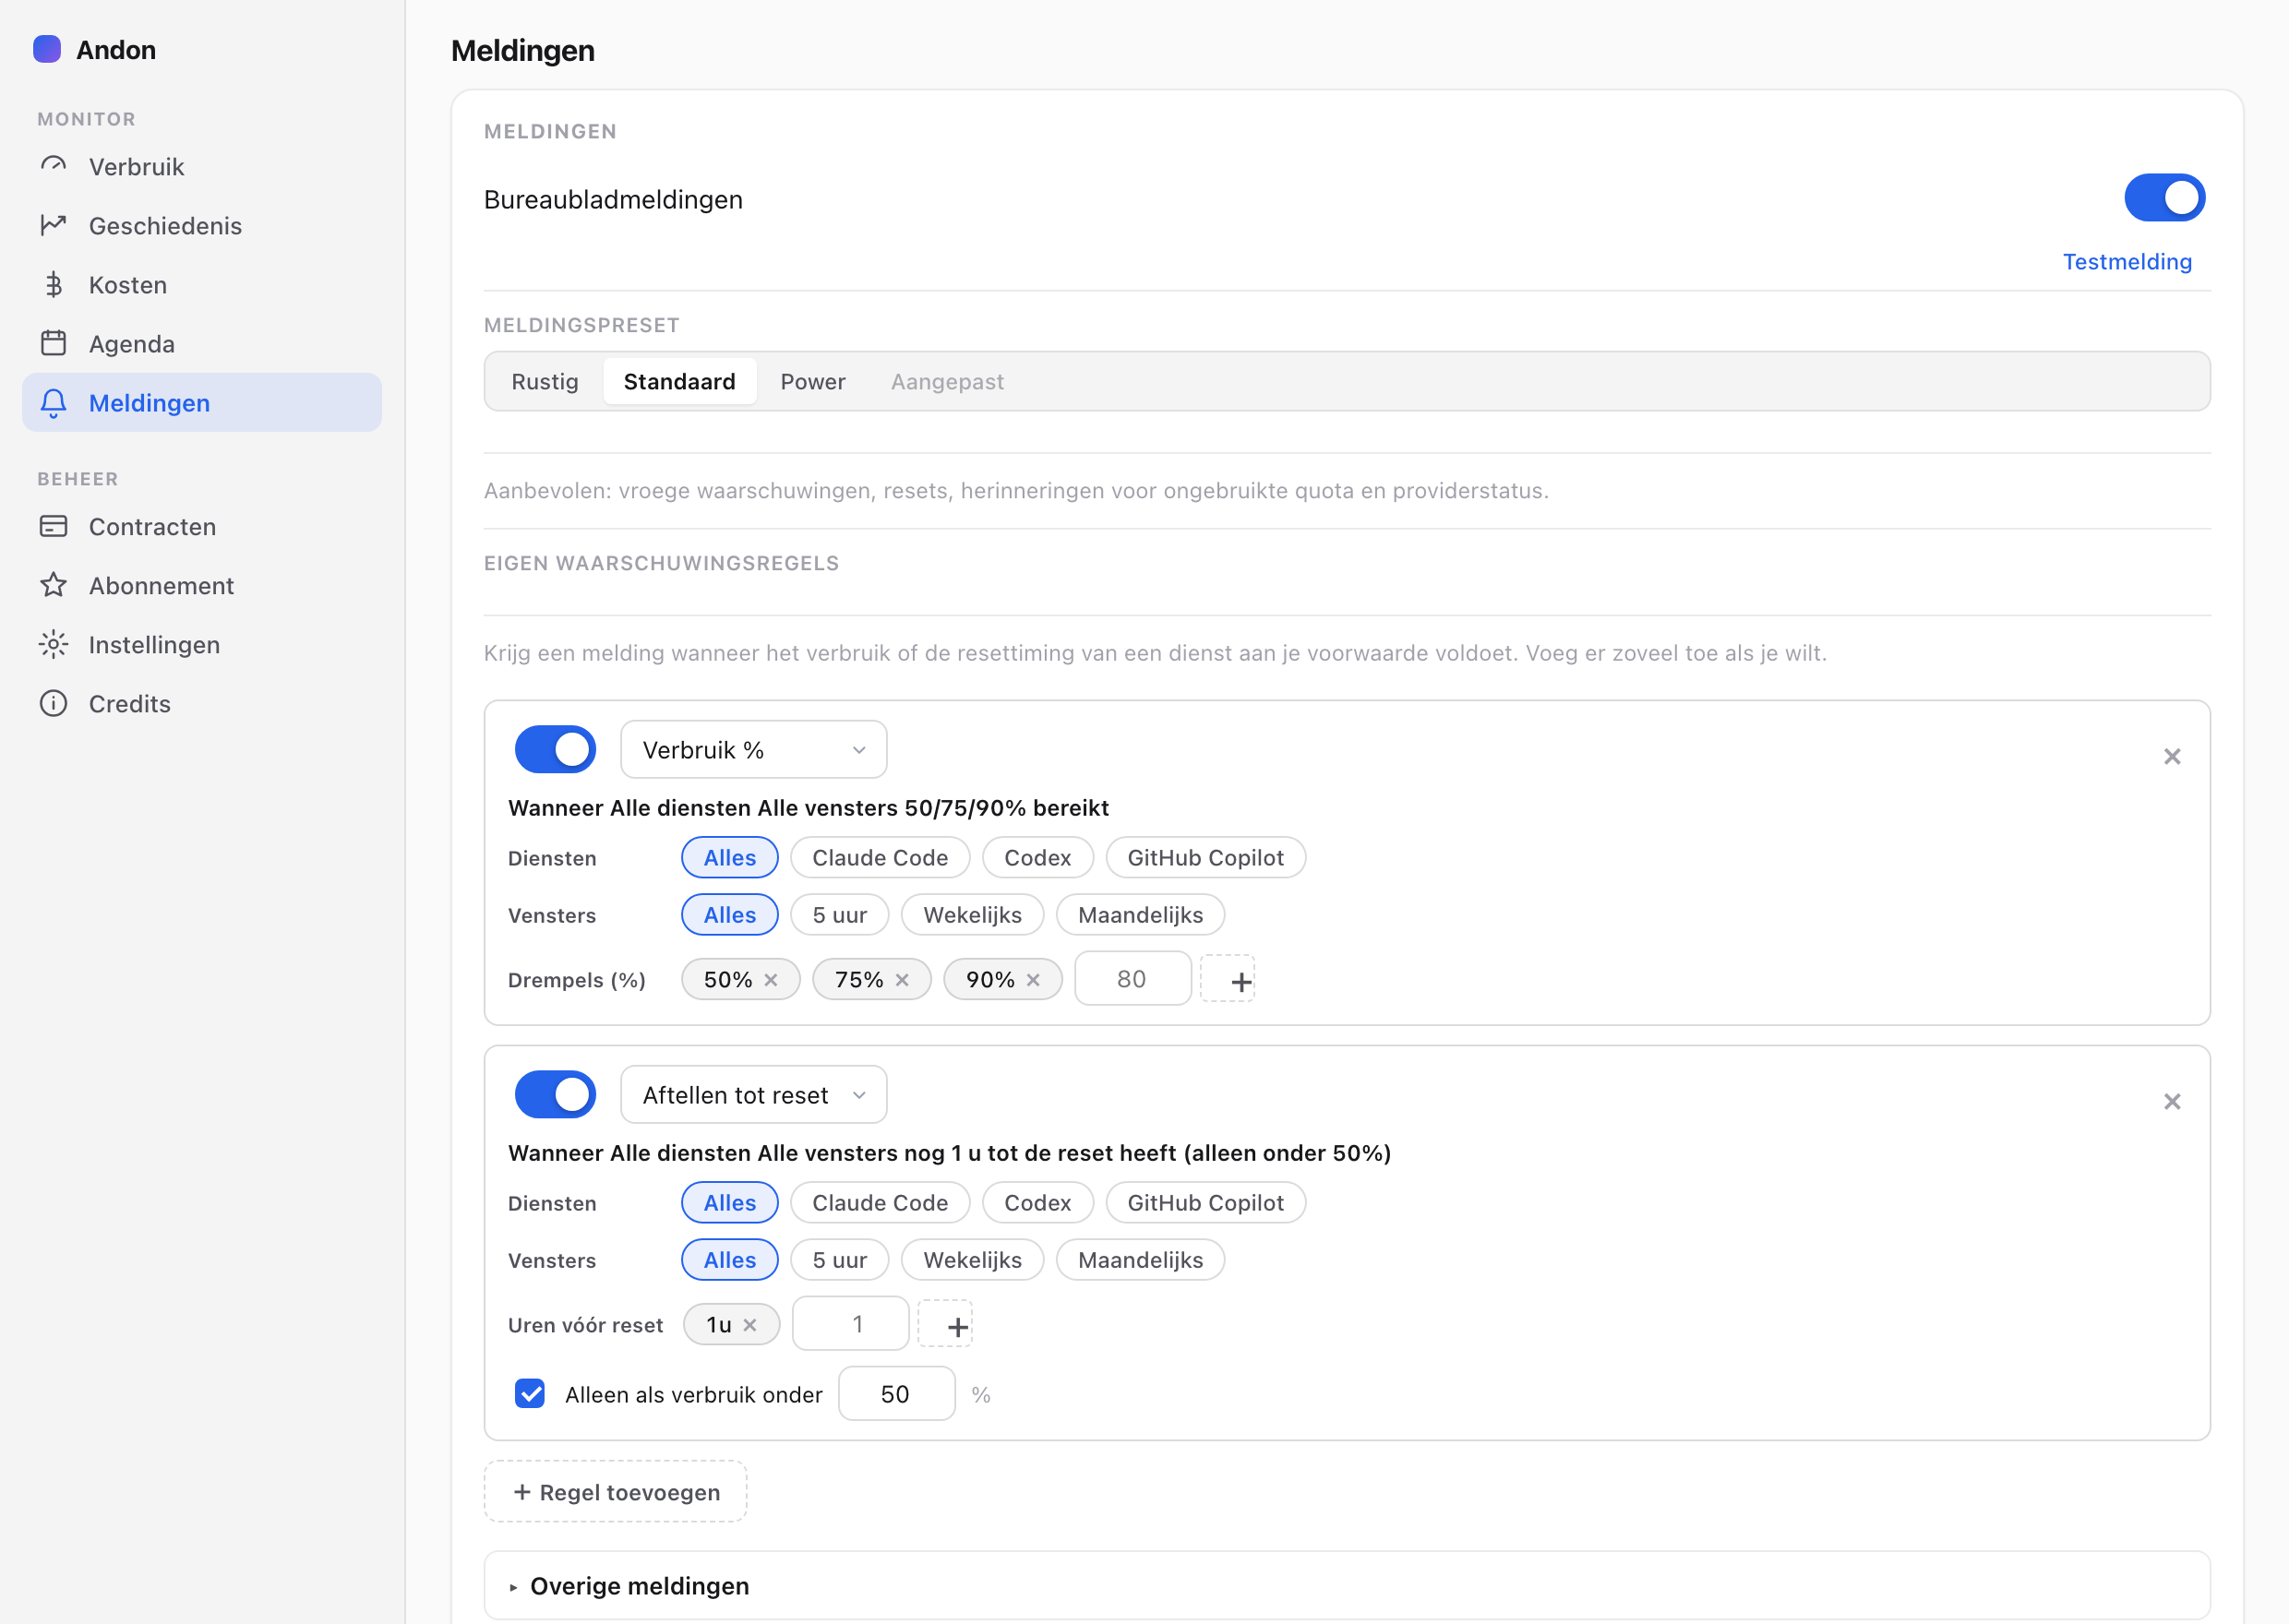Delete the Aftellen tot reset rule

(2172, 1101)
